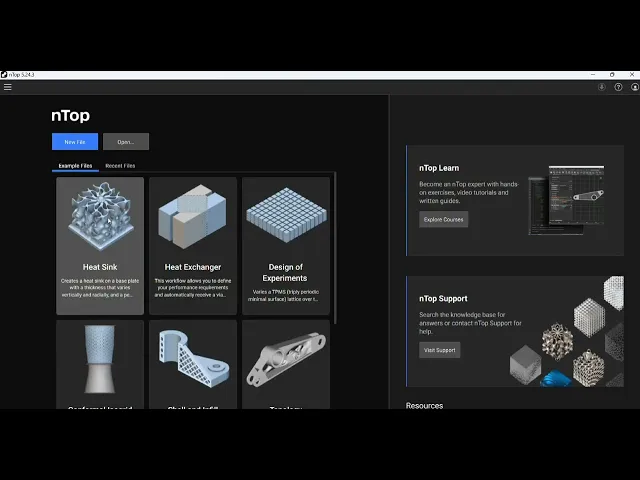Close the nTop window
The image size is (640, 480).
tap(631, 75)
